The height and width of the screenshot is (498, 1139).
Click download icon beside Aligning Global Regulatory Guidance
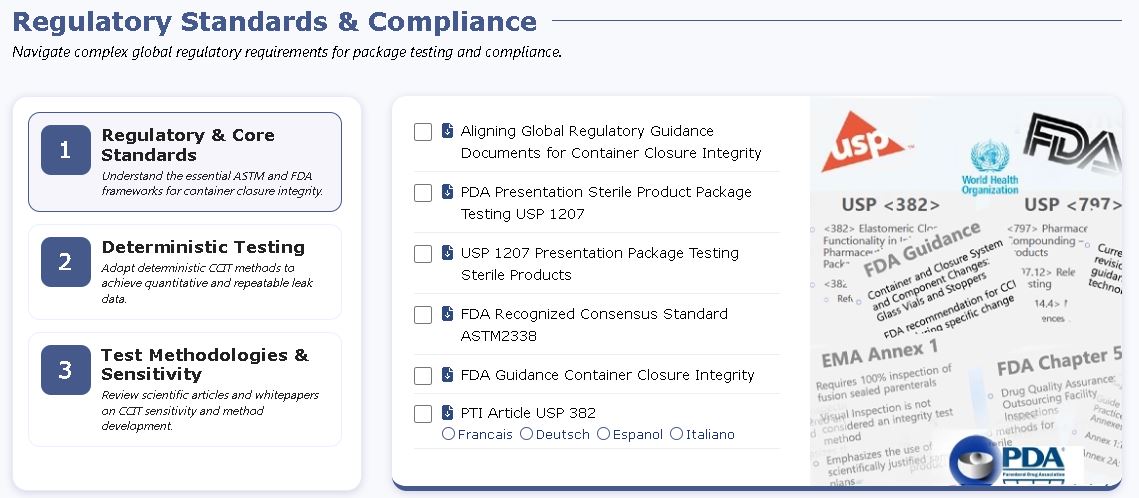(447, 131)
